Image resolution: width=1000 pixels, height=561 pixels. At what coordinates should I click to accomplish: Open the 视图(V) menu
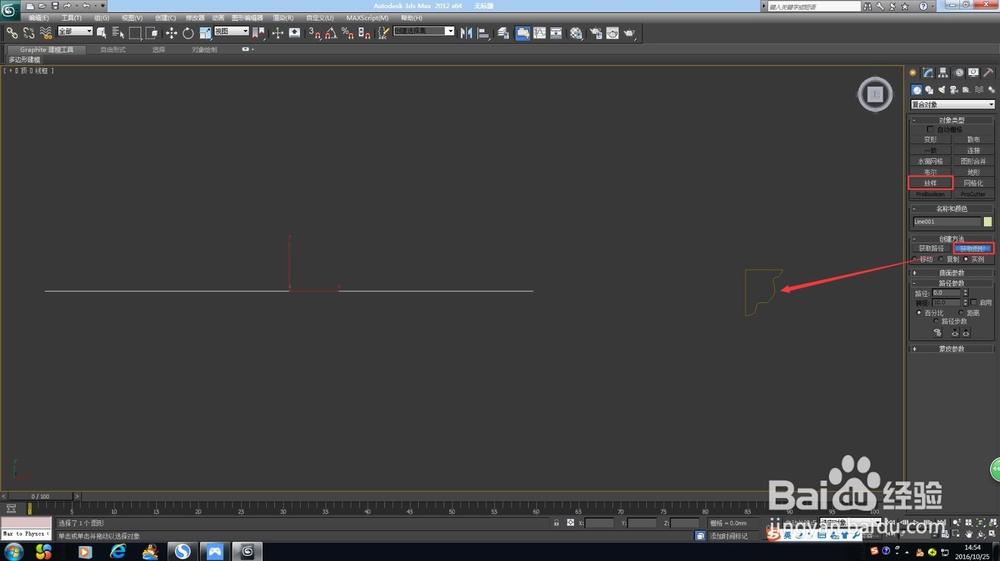(132, 18)
